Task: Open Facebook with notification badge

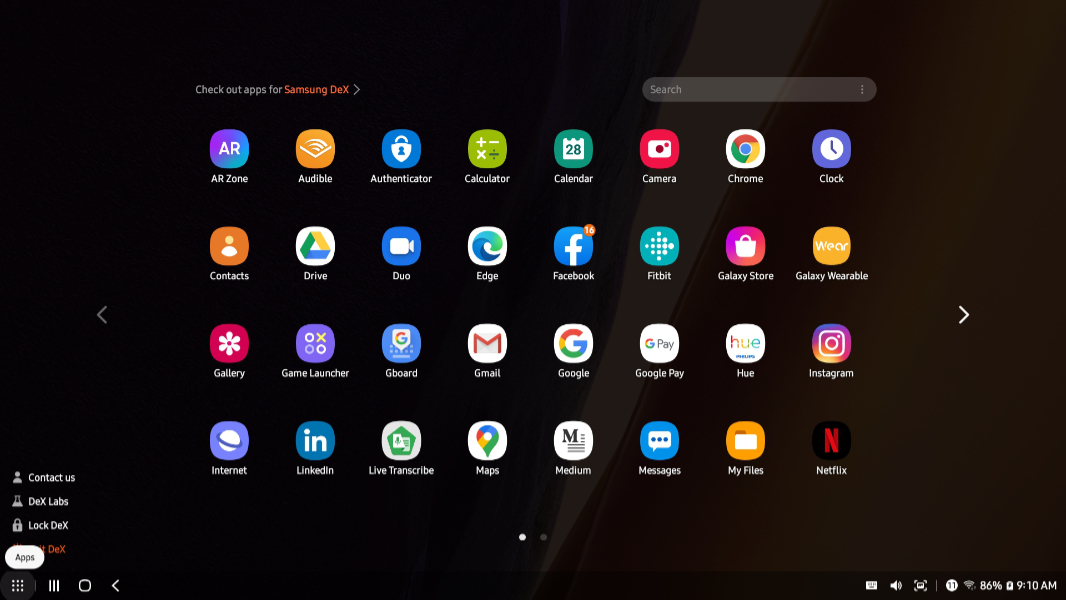Action: (x=573, y=247)
